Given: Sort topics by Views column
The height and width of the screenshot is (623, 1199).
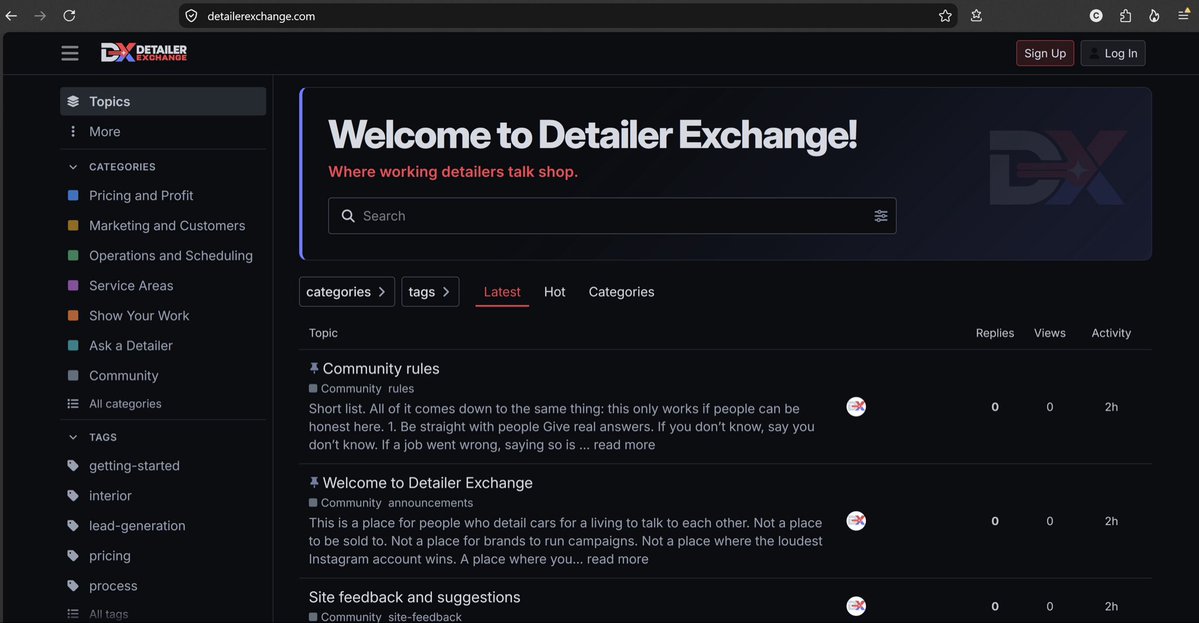Looking at the screenshot, I should pos(1049,333).
